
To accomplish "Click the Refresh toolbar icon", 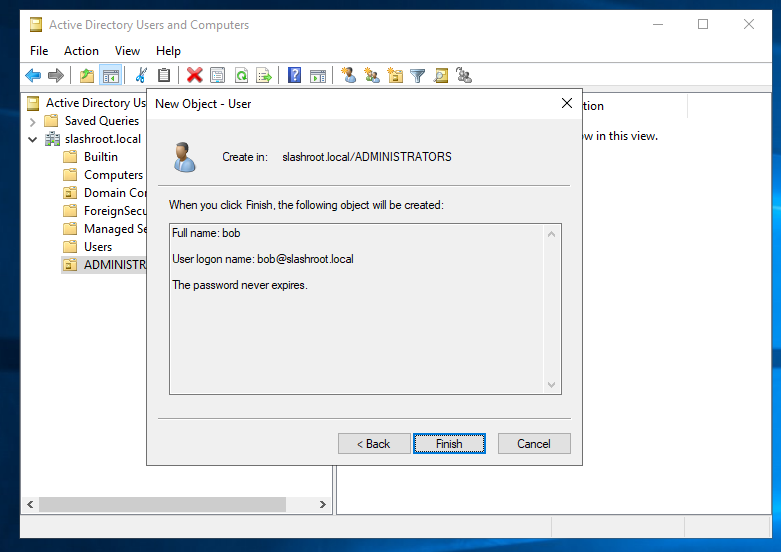I will click(x=241, y=75).
